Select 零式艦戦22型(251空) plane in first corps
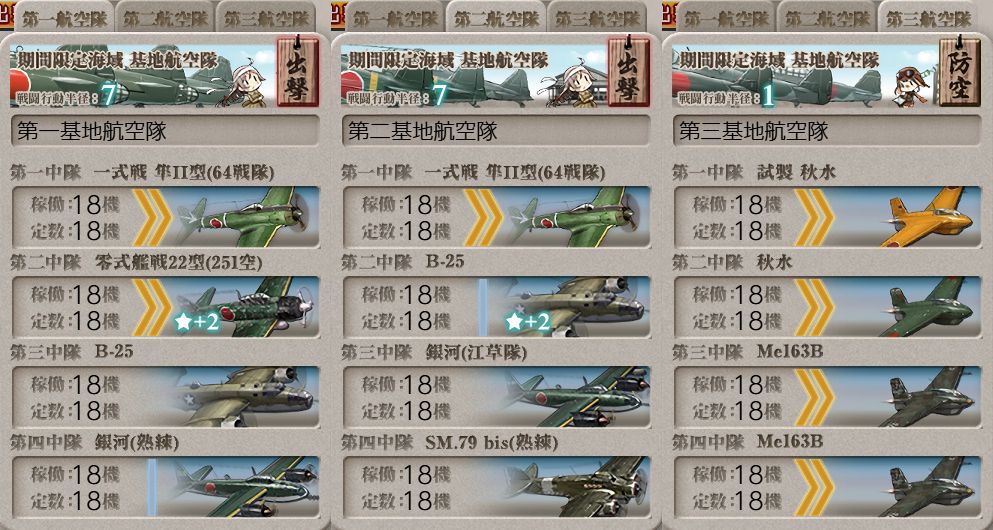Screen dimensions: 993x530 pos(166,306)
